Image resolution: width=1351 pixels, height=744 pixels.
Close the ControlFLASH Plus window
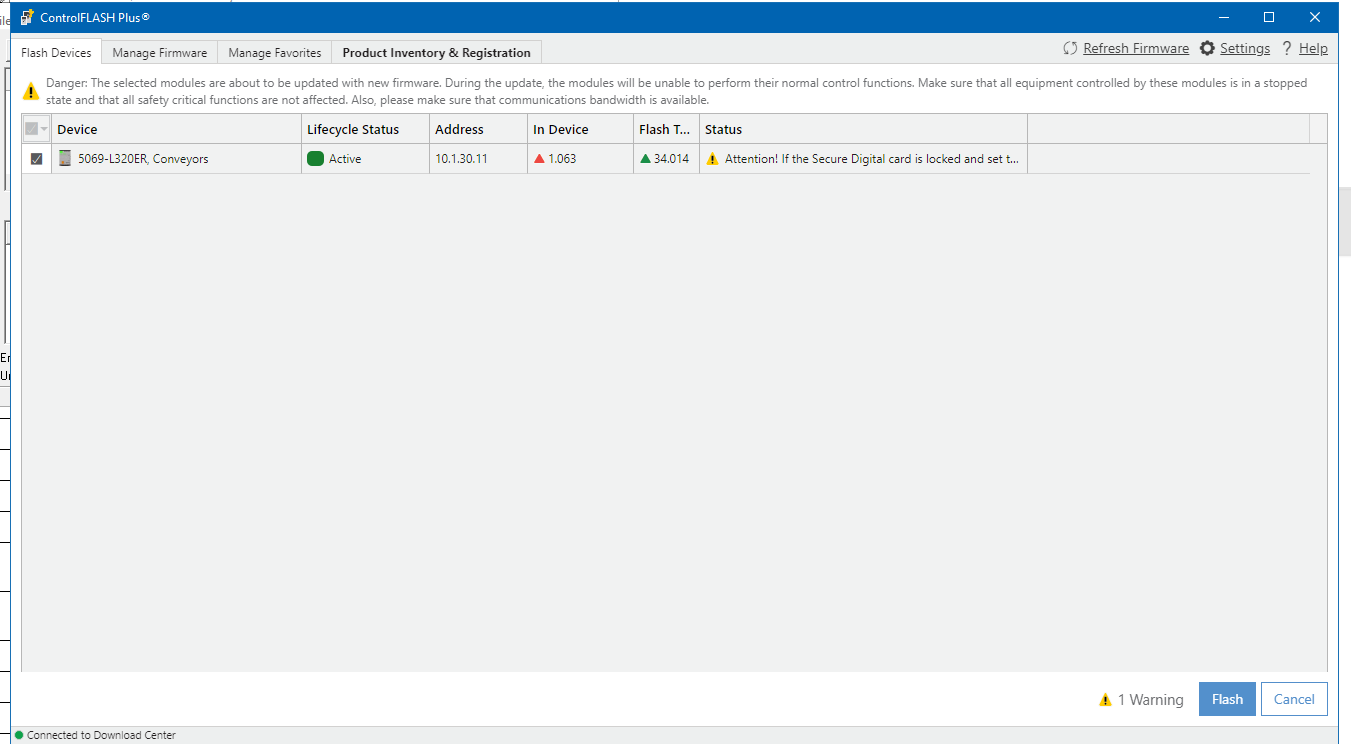(x=1315, y=17)
